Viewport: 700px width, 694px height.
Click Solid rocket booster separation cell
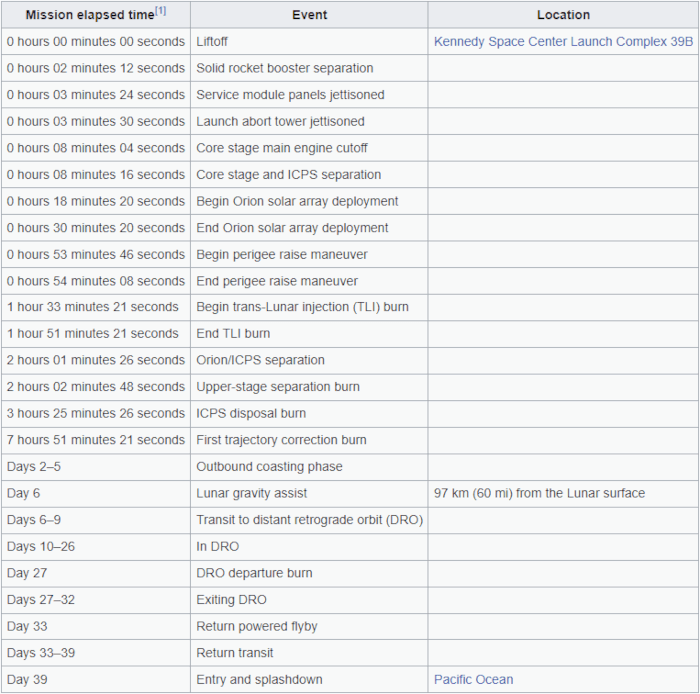click(x=284, y=68)
